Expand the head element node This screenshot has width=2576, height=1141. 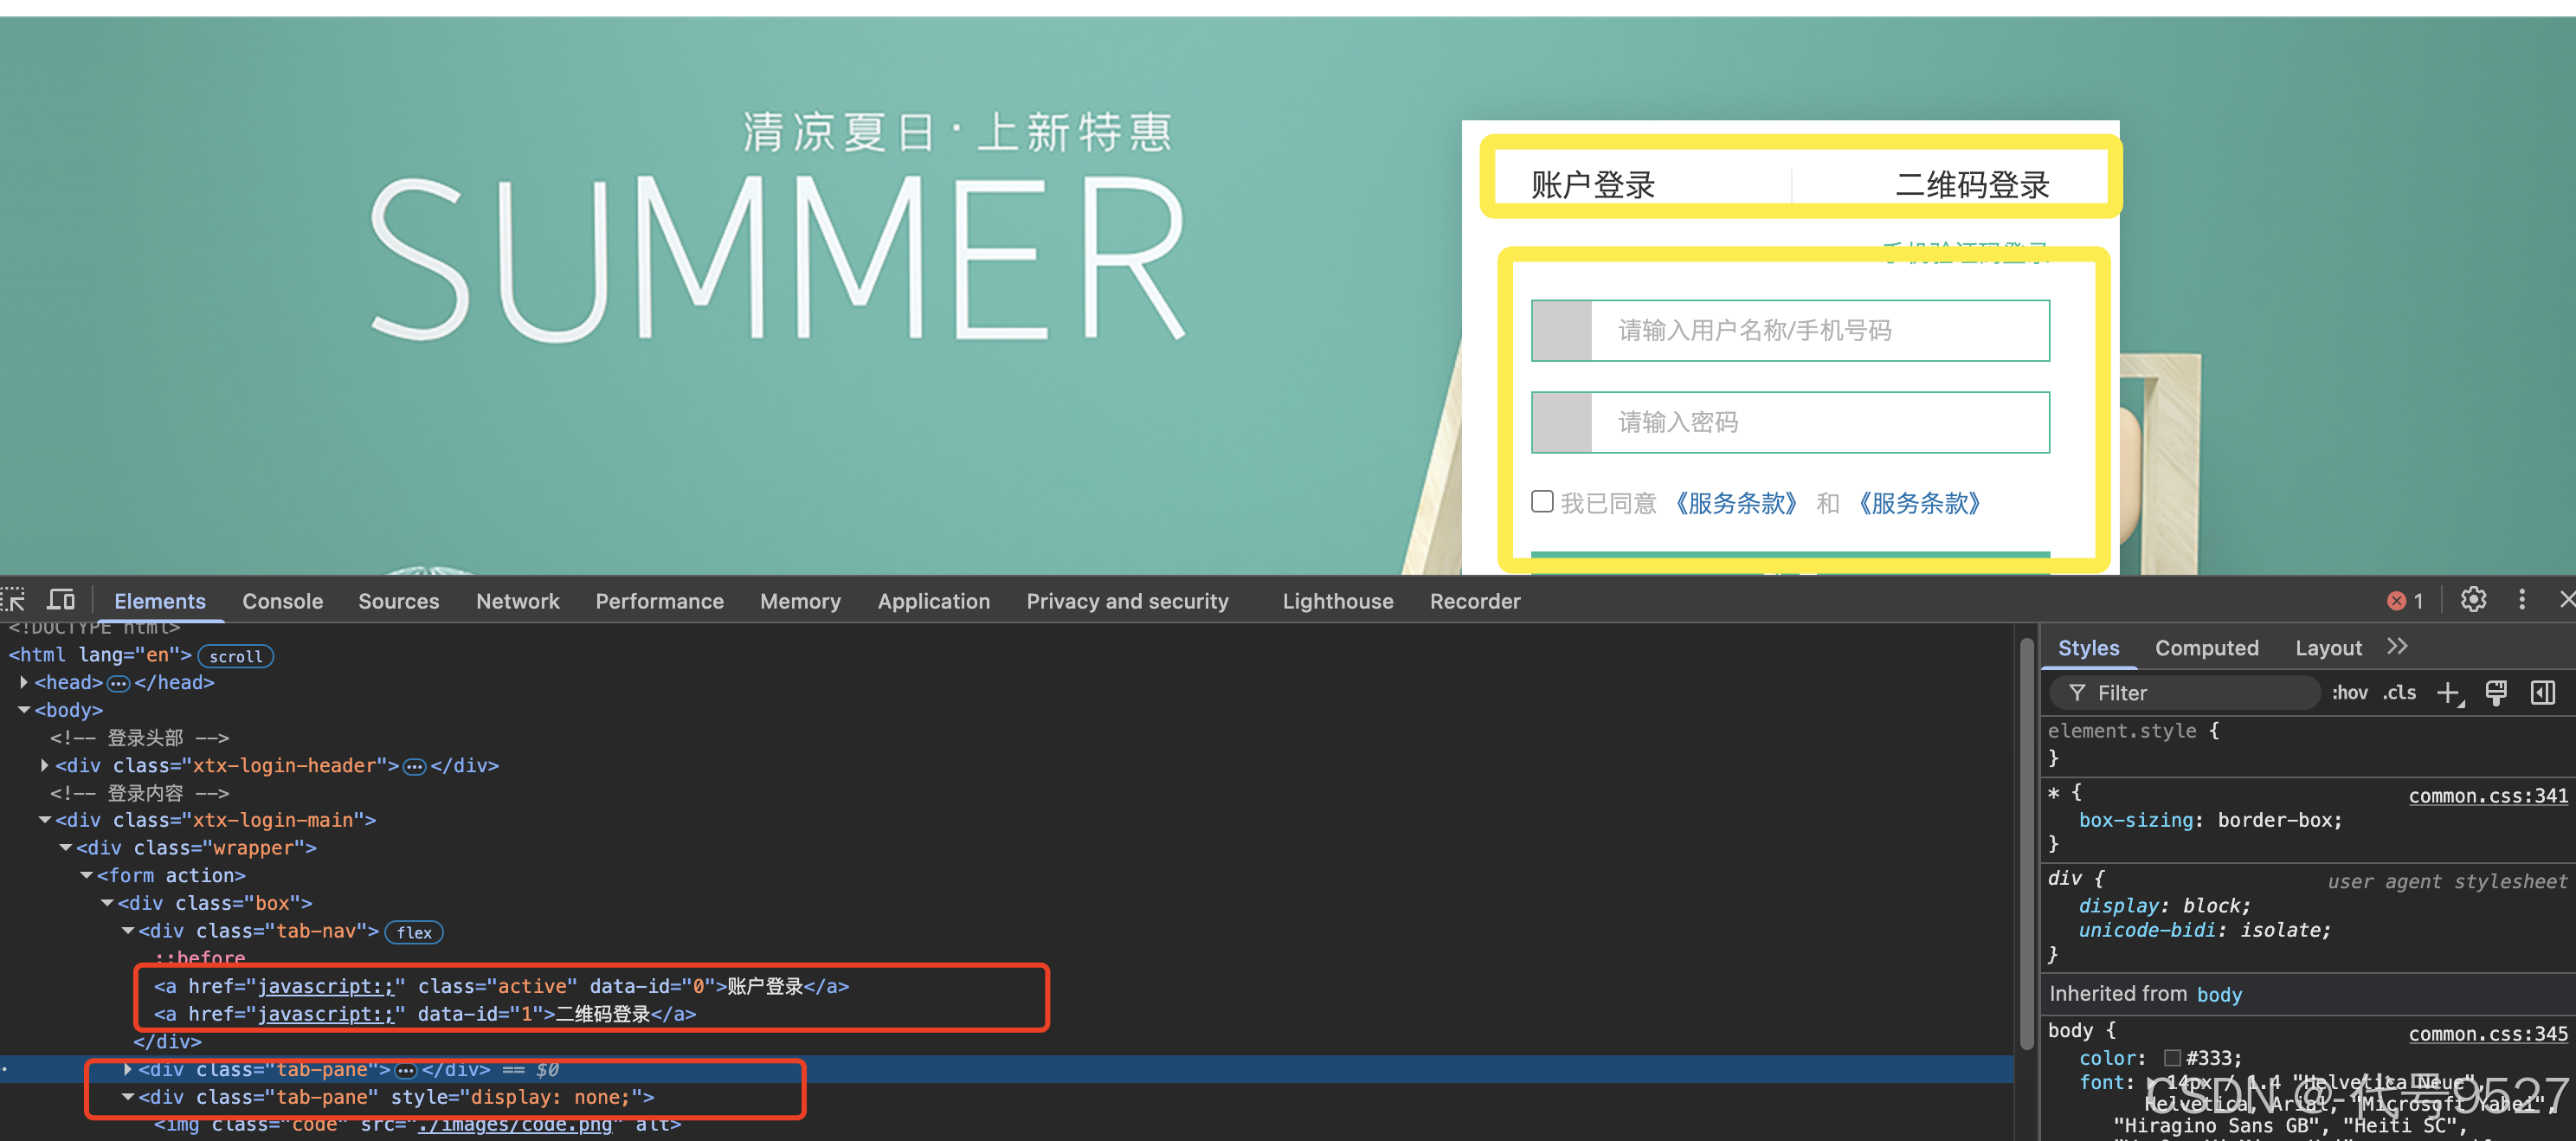point(24,682)
